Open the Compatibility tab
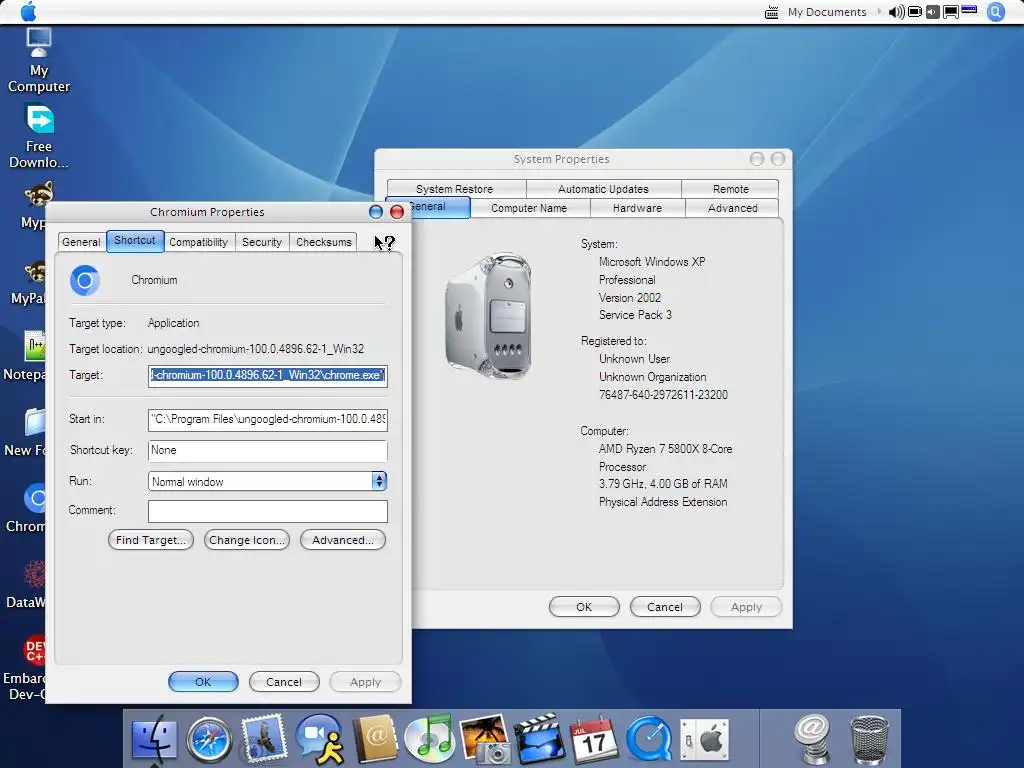1024x768 pixels. (x=199, y=242)
